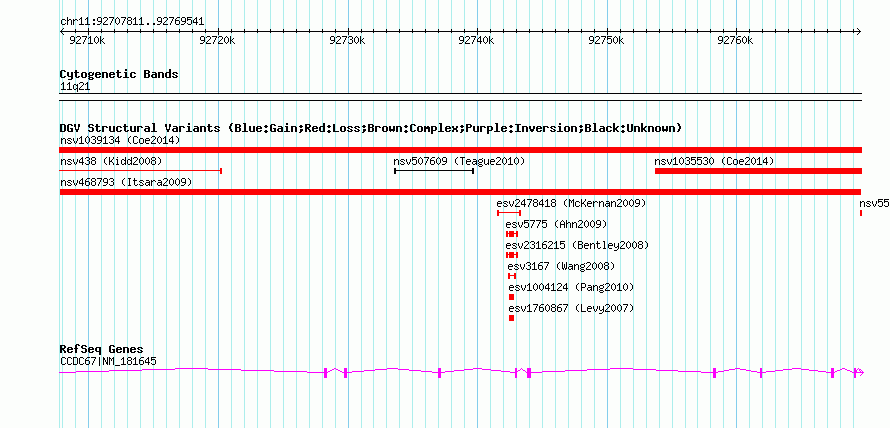Screen dimensions: 890x428
Task: Click the esv1760867 (Levy2007) red square
Action: point(511,318)
